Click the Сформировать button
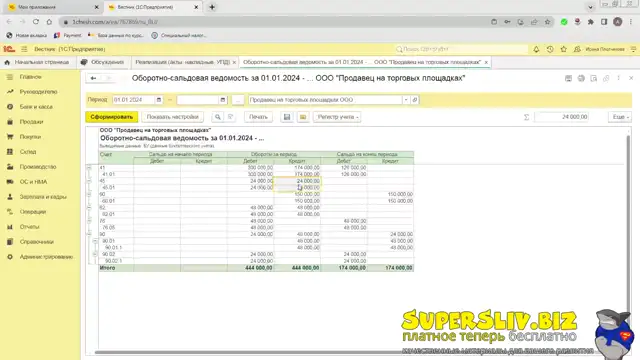 pyautogui.click(x=111, y=117)
